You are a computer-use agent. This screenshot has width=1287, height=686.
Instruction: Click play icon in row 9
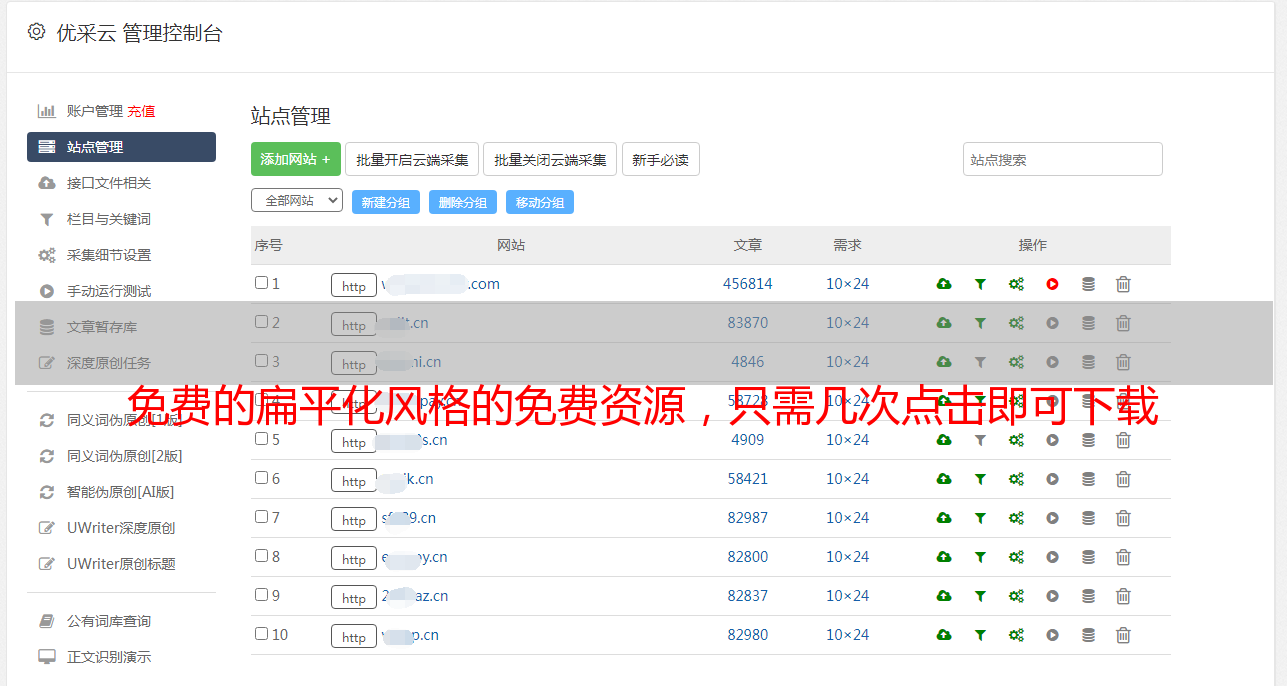pyautogui.click(x=1052, y=596)
